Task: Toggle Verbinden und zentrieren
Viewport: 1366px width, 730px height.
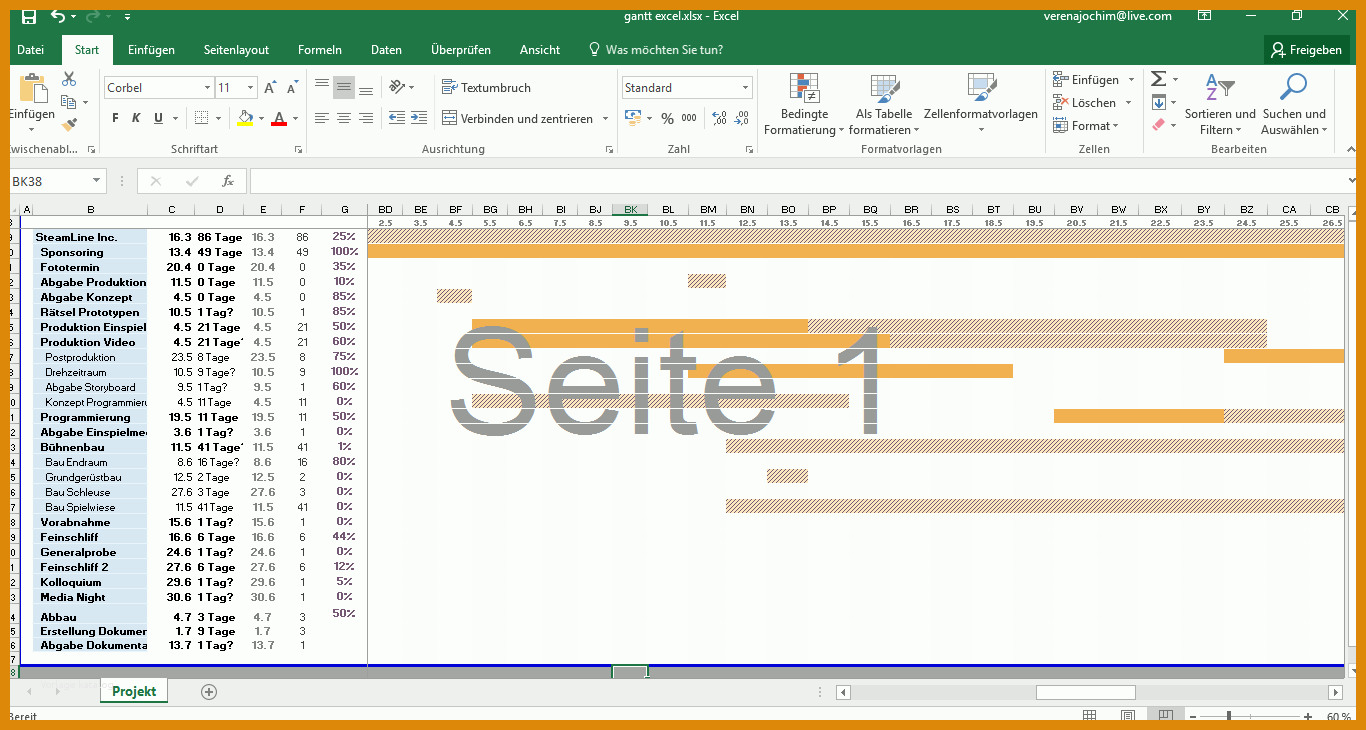Action: (x=517, y=118)
